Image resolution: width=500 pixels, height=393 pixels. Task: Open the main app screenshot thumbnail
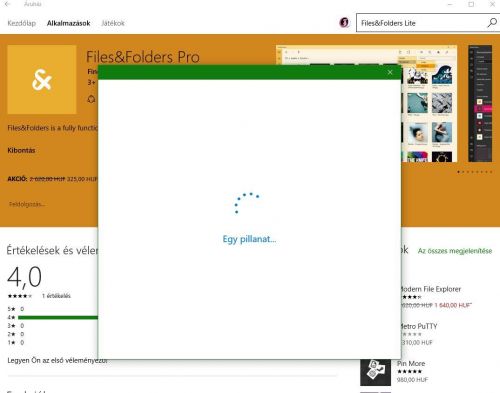pos(367,104)
